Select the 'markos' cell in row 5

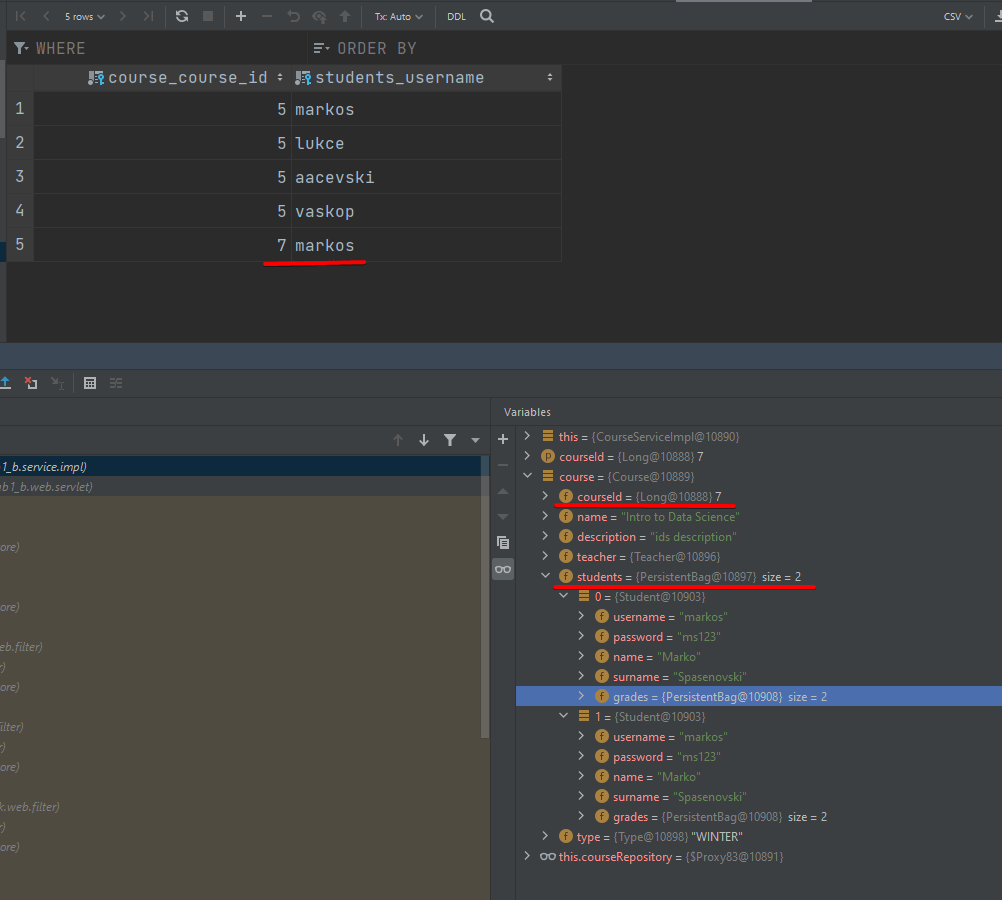coord(325,245)
